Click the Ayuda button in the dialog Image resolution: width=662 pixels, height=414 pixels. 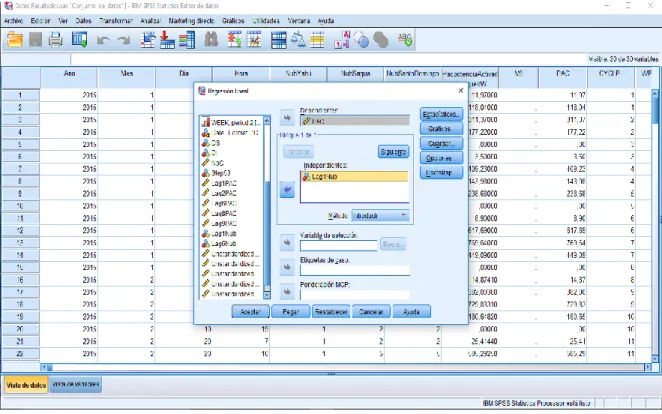(412, 312)
